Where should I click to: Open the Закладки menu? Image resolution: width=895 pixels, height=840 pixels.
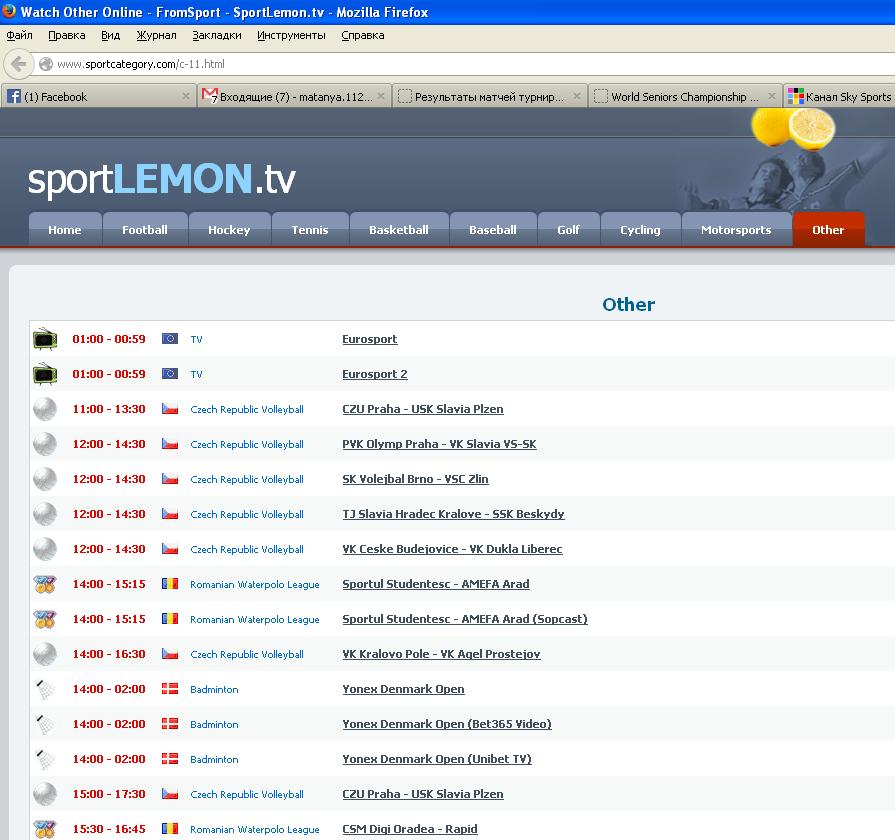217,35
